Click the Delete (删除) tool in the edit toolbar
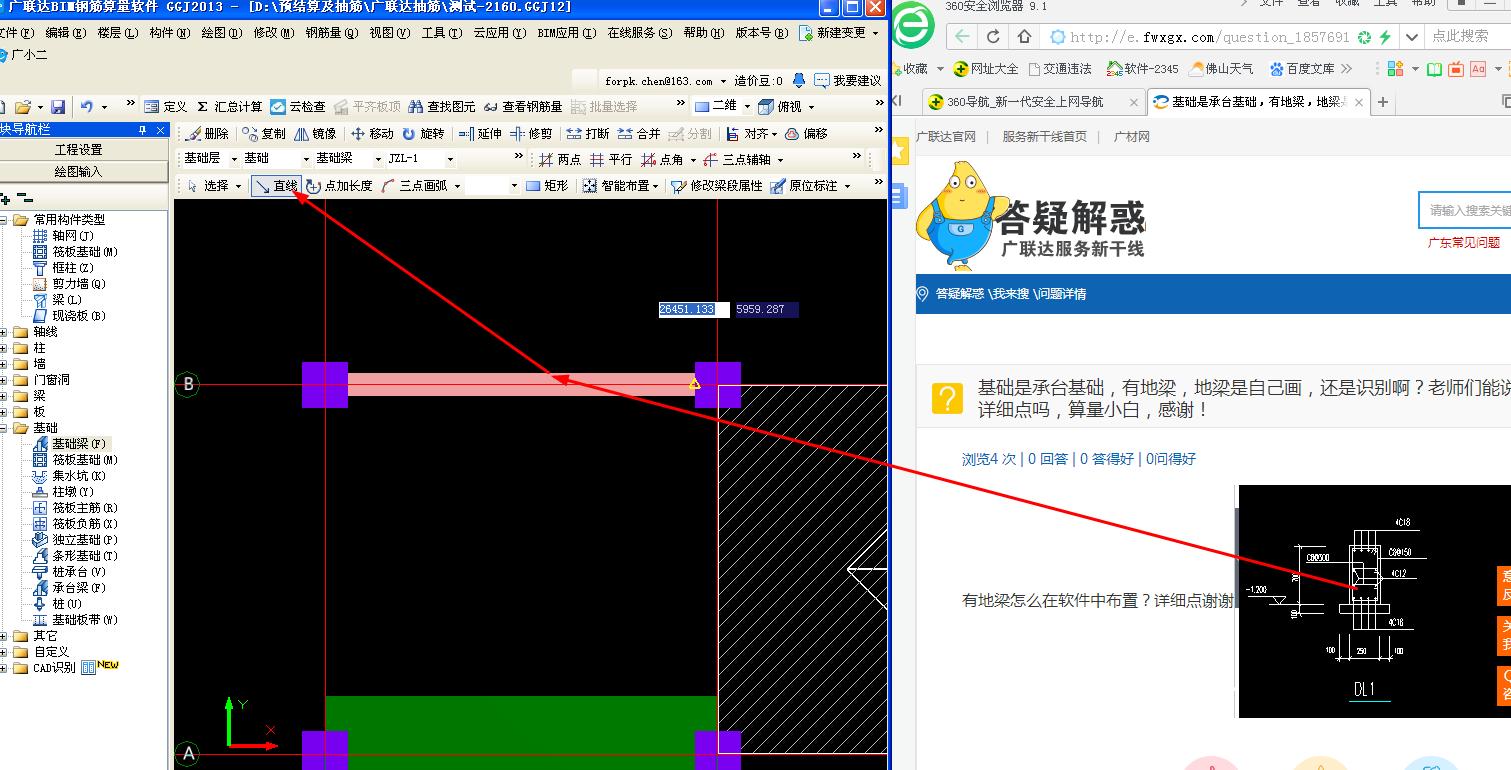1511x770 pixels. pyautogui.click(x=208, y=133)
